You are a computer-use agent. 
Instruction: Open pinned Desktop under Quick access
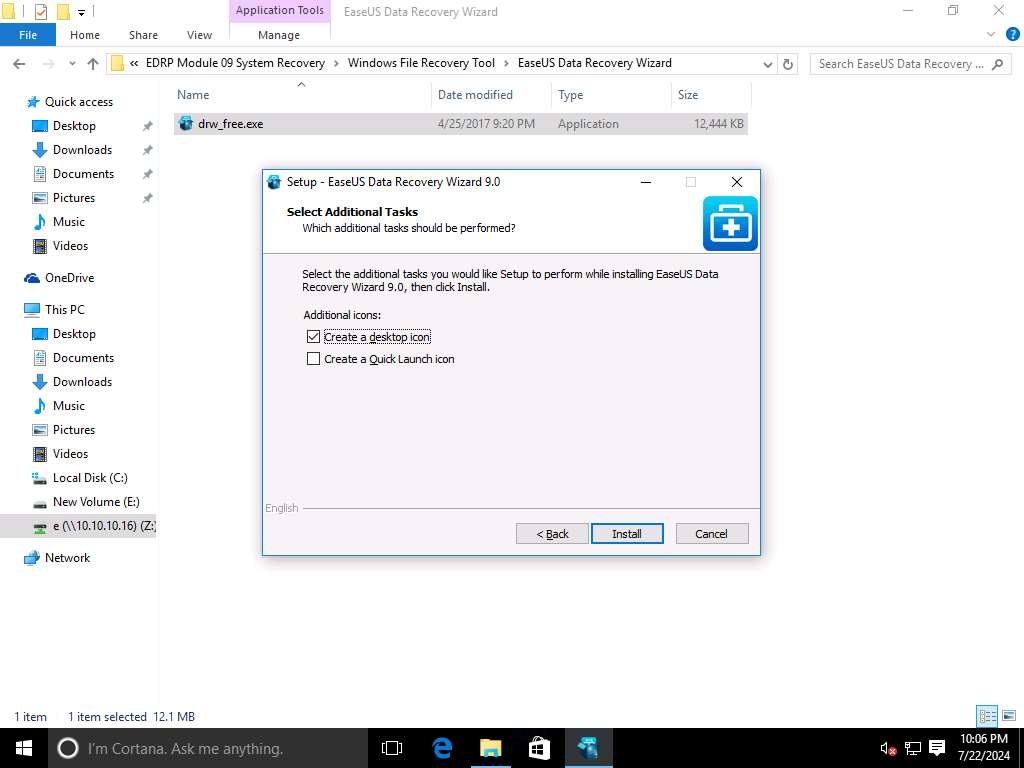(x=74, y=126)
